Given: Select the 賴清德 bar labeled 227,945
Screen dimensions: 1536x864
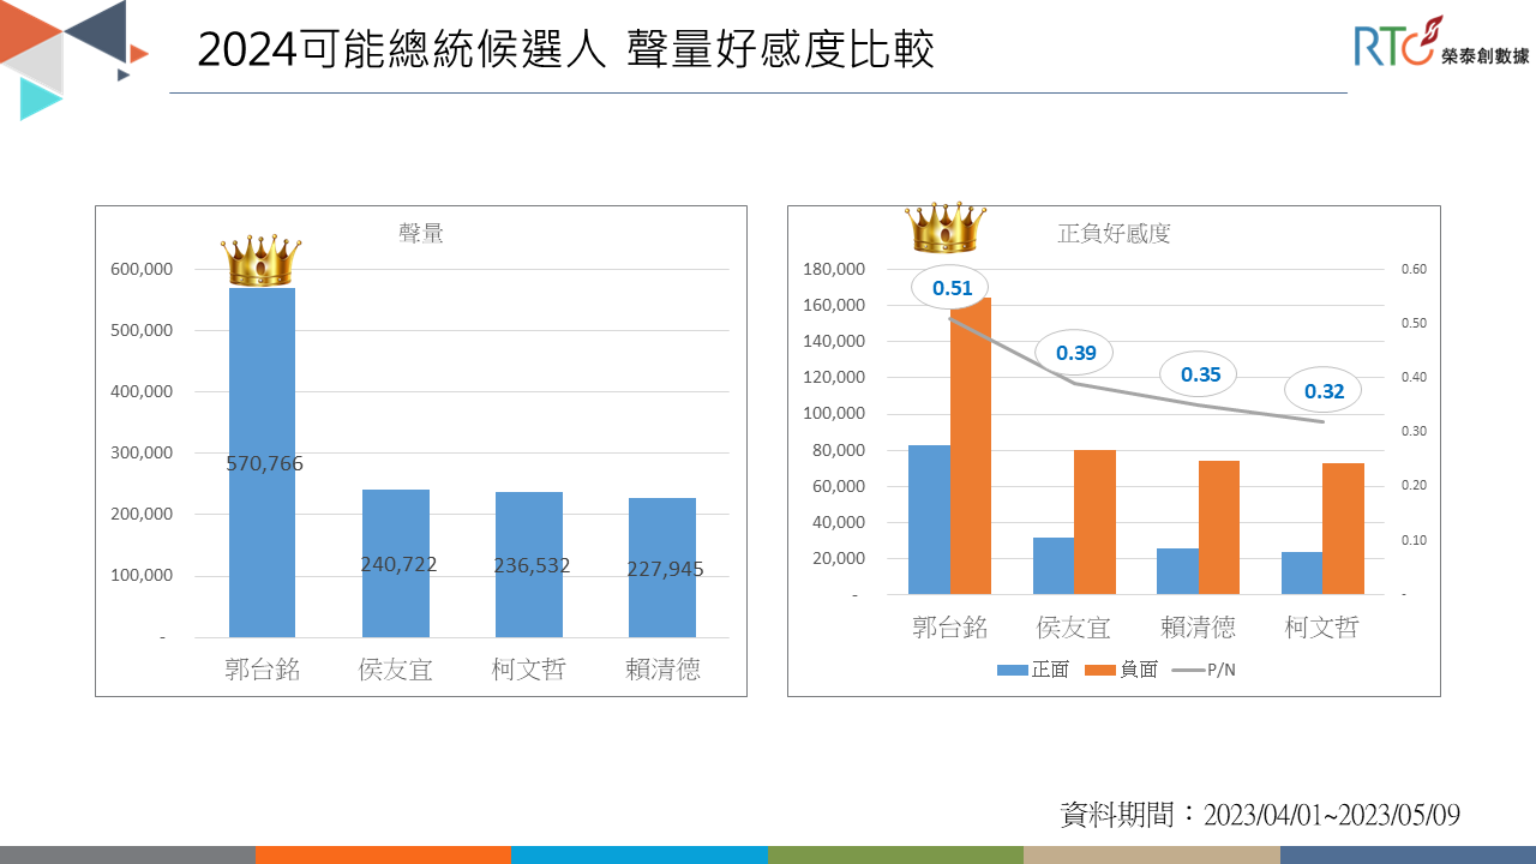Looking at the screenshot, I should coord(662,567).
